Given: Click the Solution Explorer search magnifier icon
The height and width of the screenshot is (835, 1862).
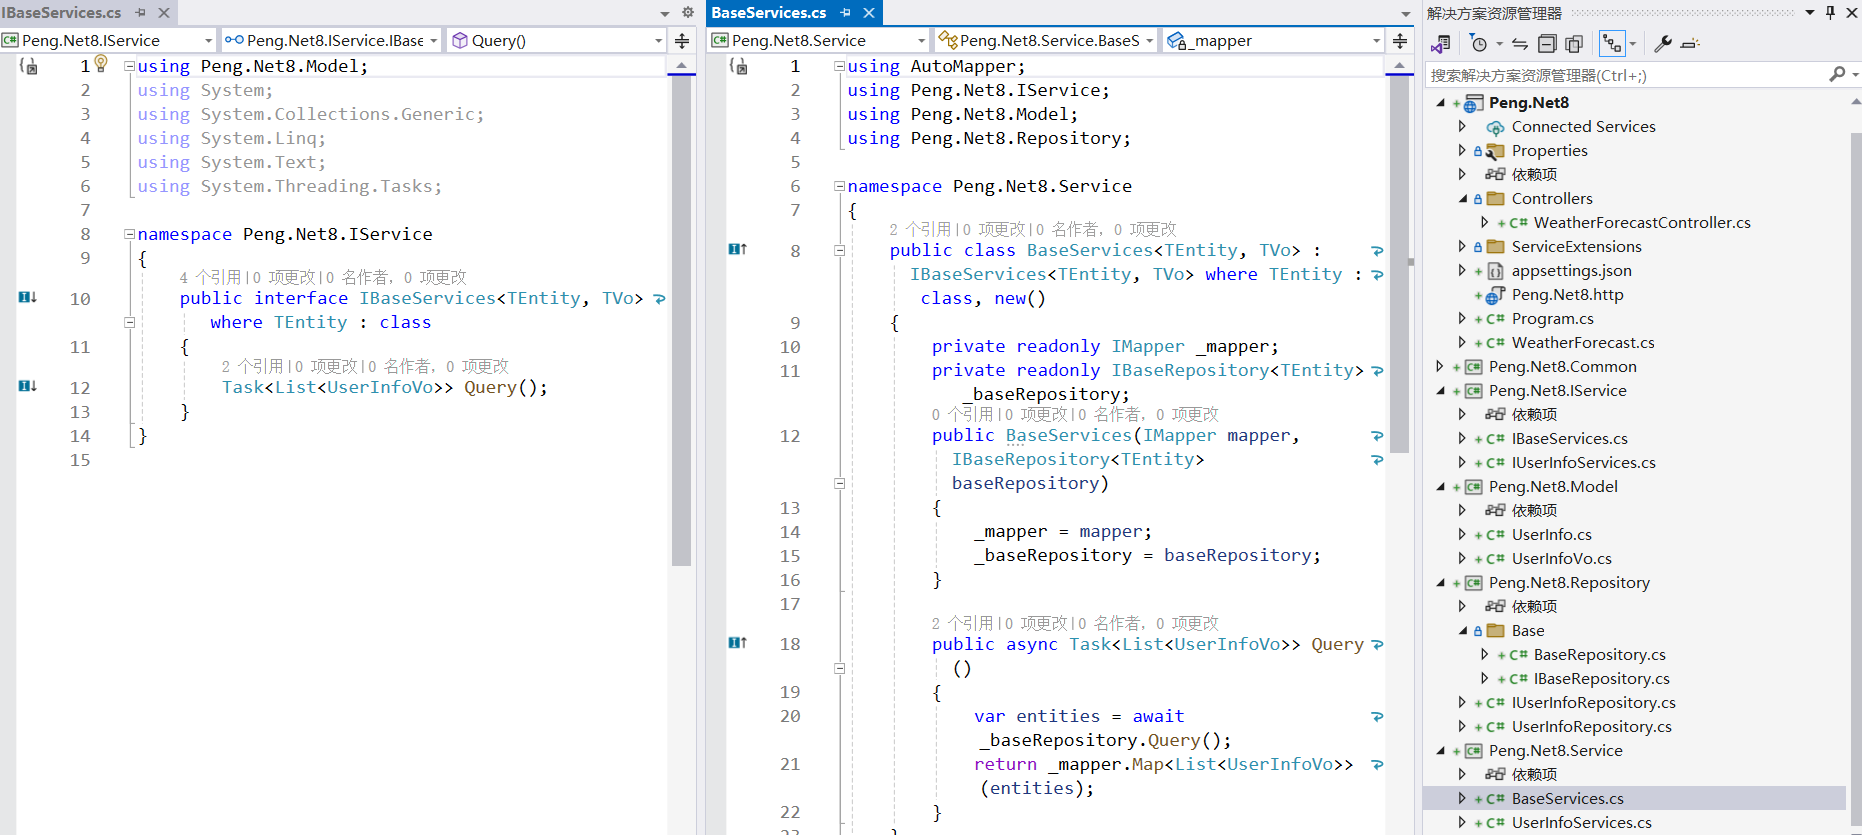Looking at the screenshot, I should click(1837, 74).
